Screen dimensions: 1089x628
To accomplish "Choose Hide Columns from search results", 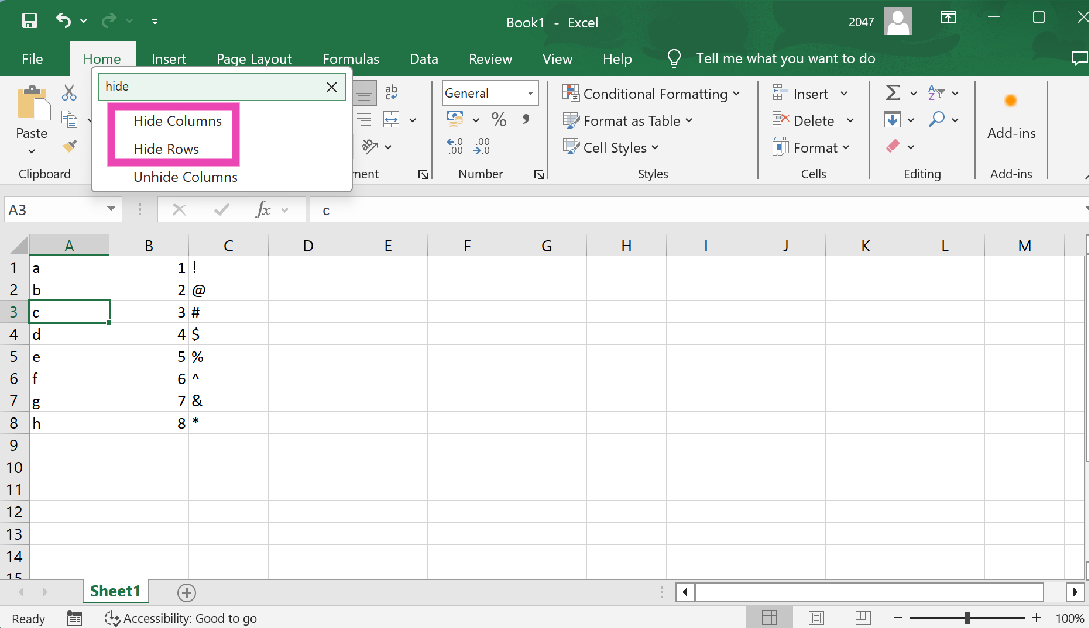I will pyautogui.click(x=177, y=121).
